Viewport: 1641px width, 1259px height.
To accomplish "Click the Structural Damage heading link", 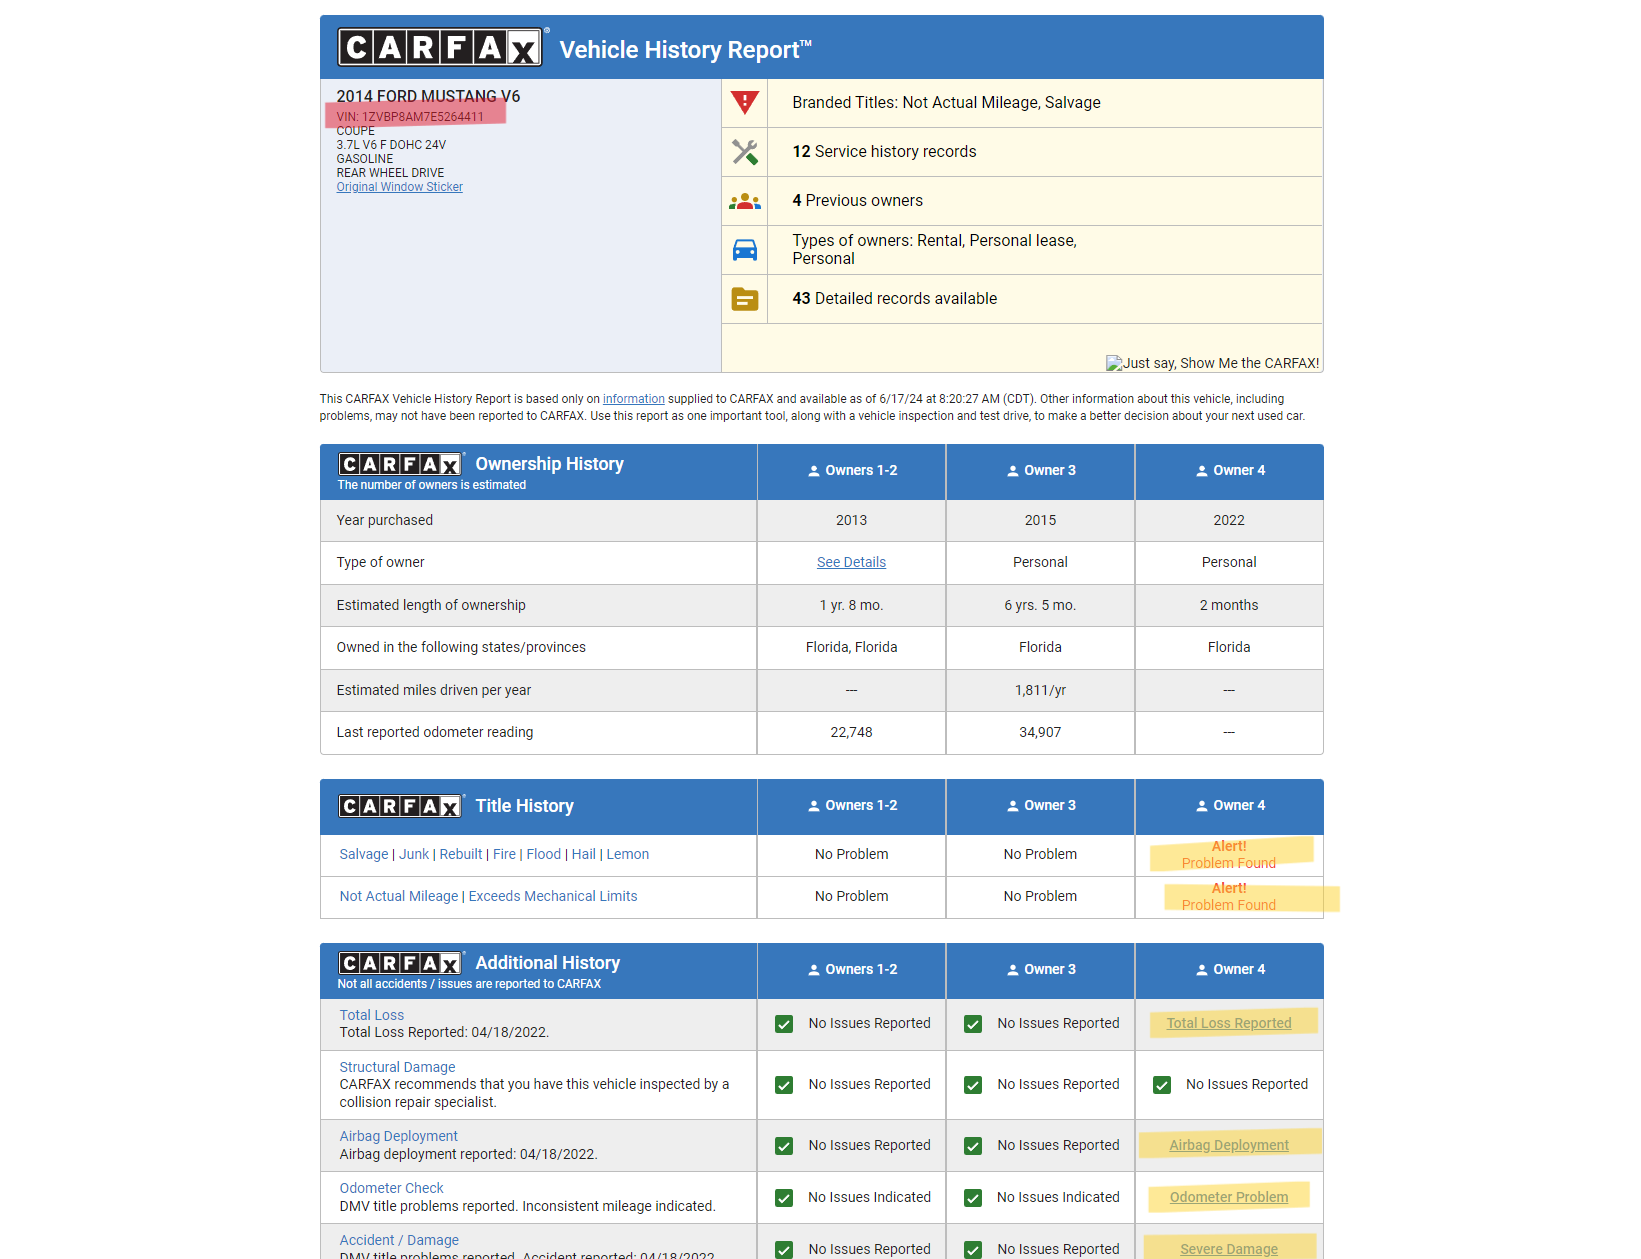I will [x=397, y=1067].
